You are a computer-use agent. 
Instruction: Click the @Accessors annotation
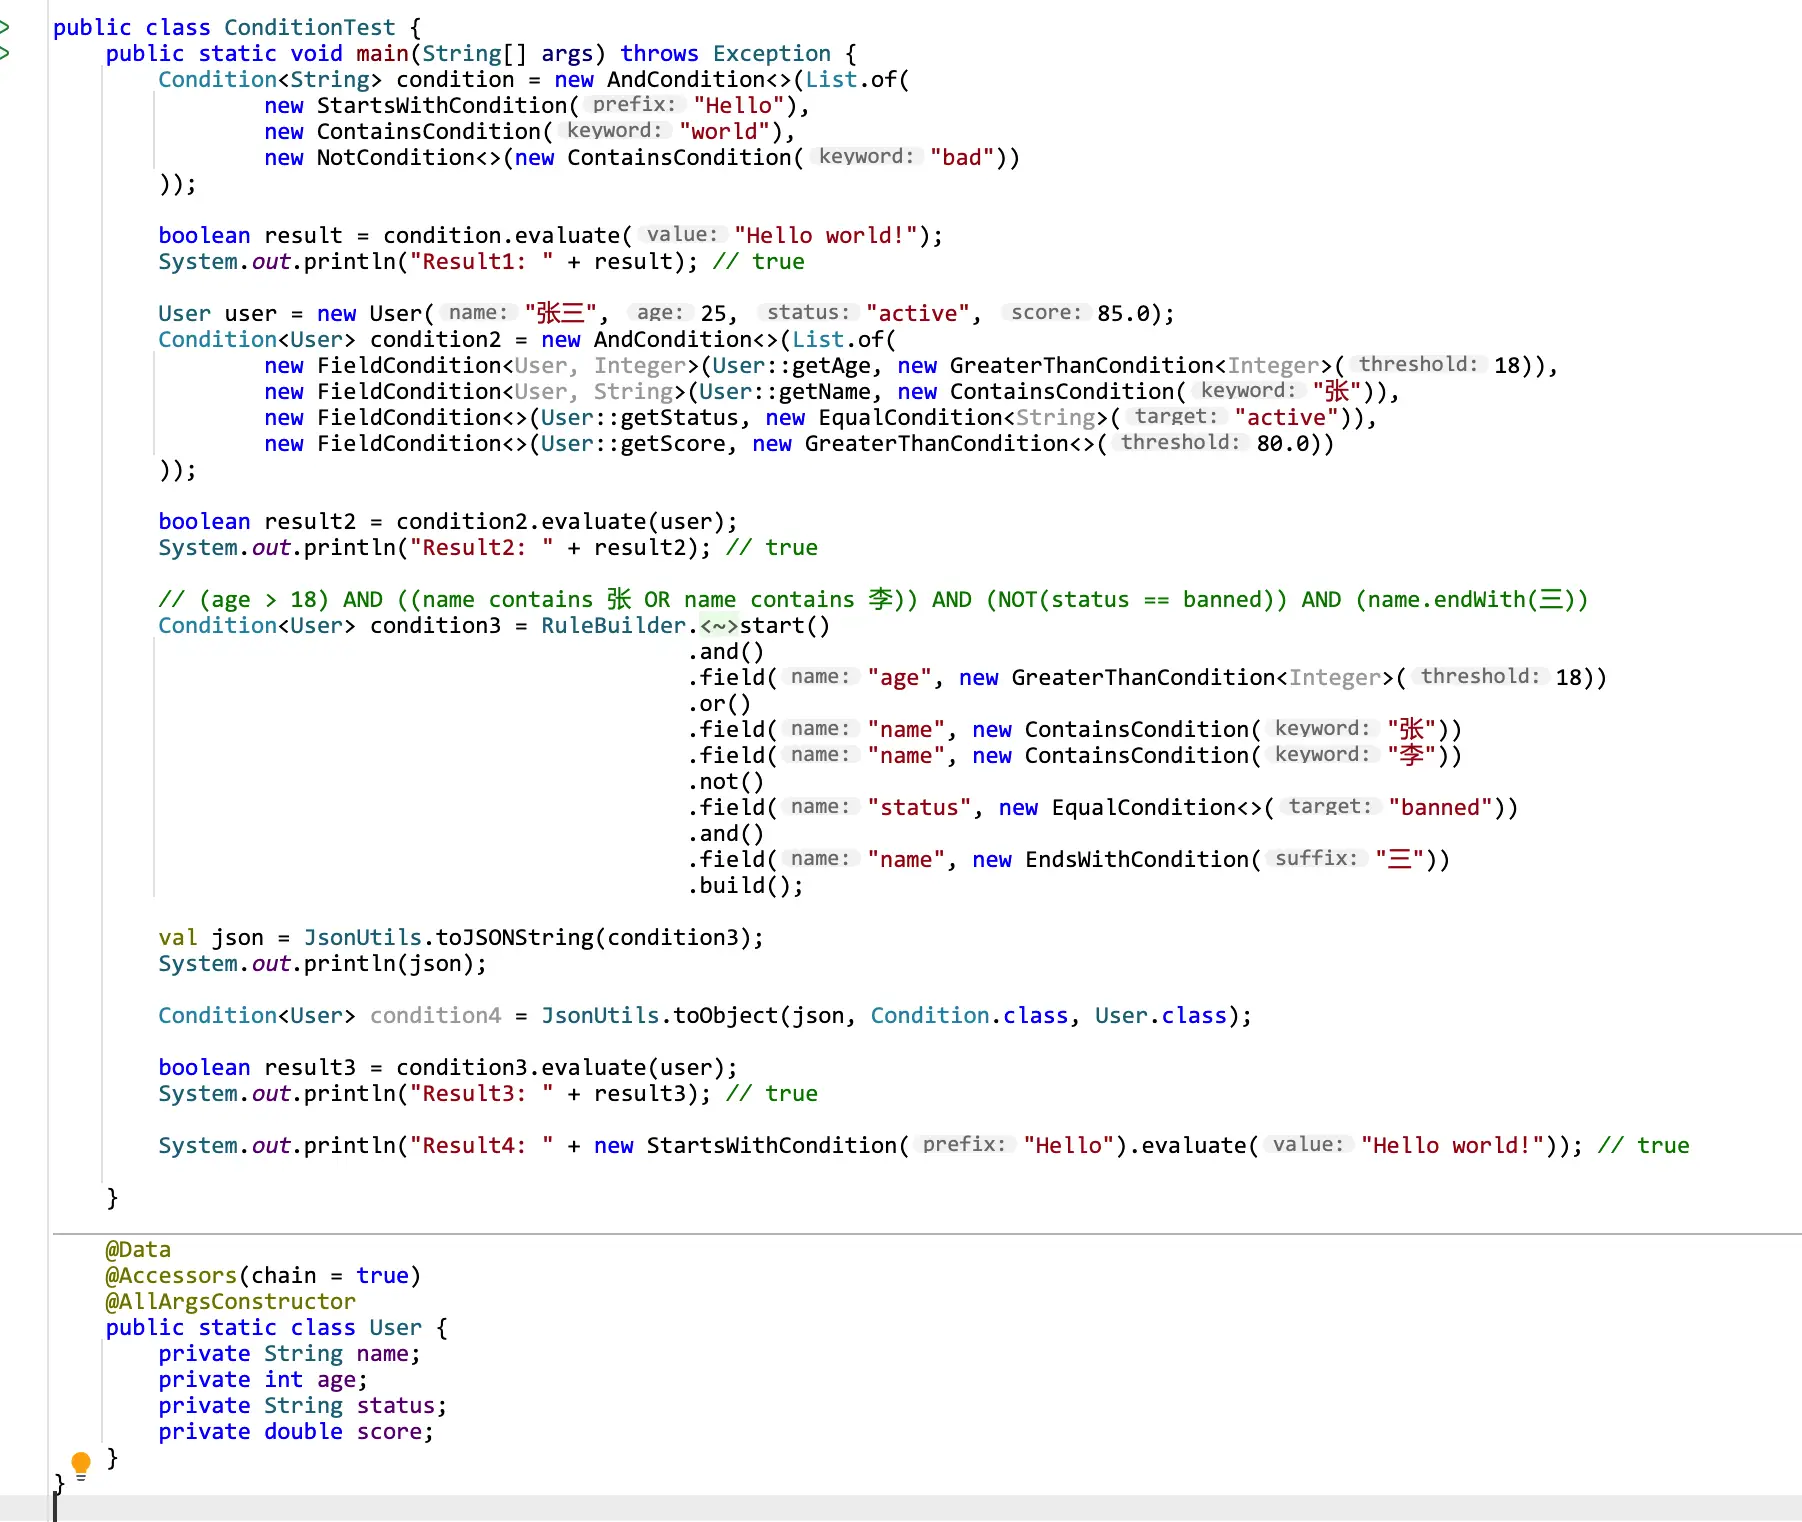point(171,1276)
